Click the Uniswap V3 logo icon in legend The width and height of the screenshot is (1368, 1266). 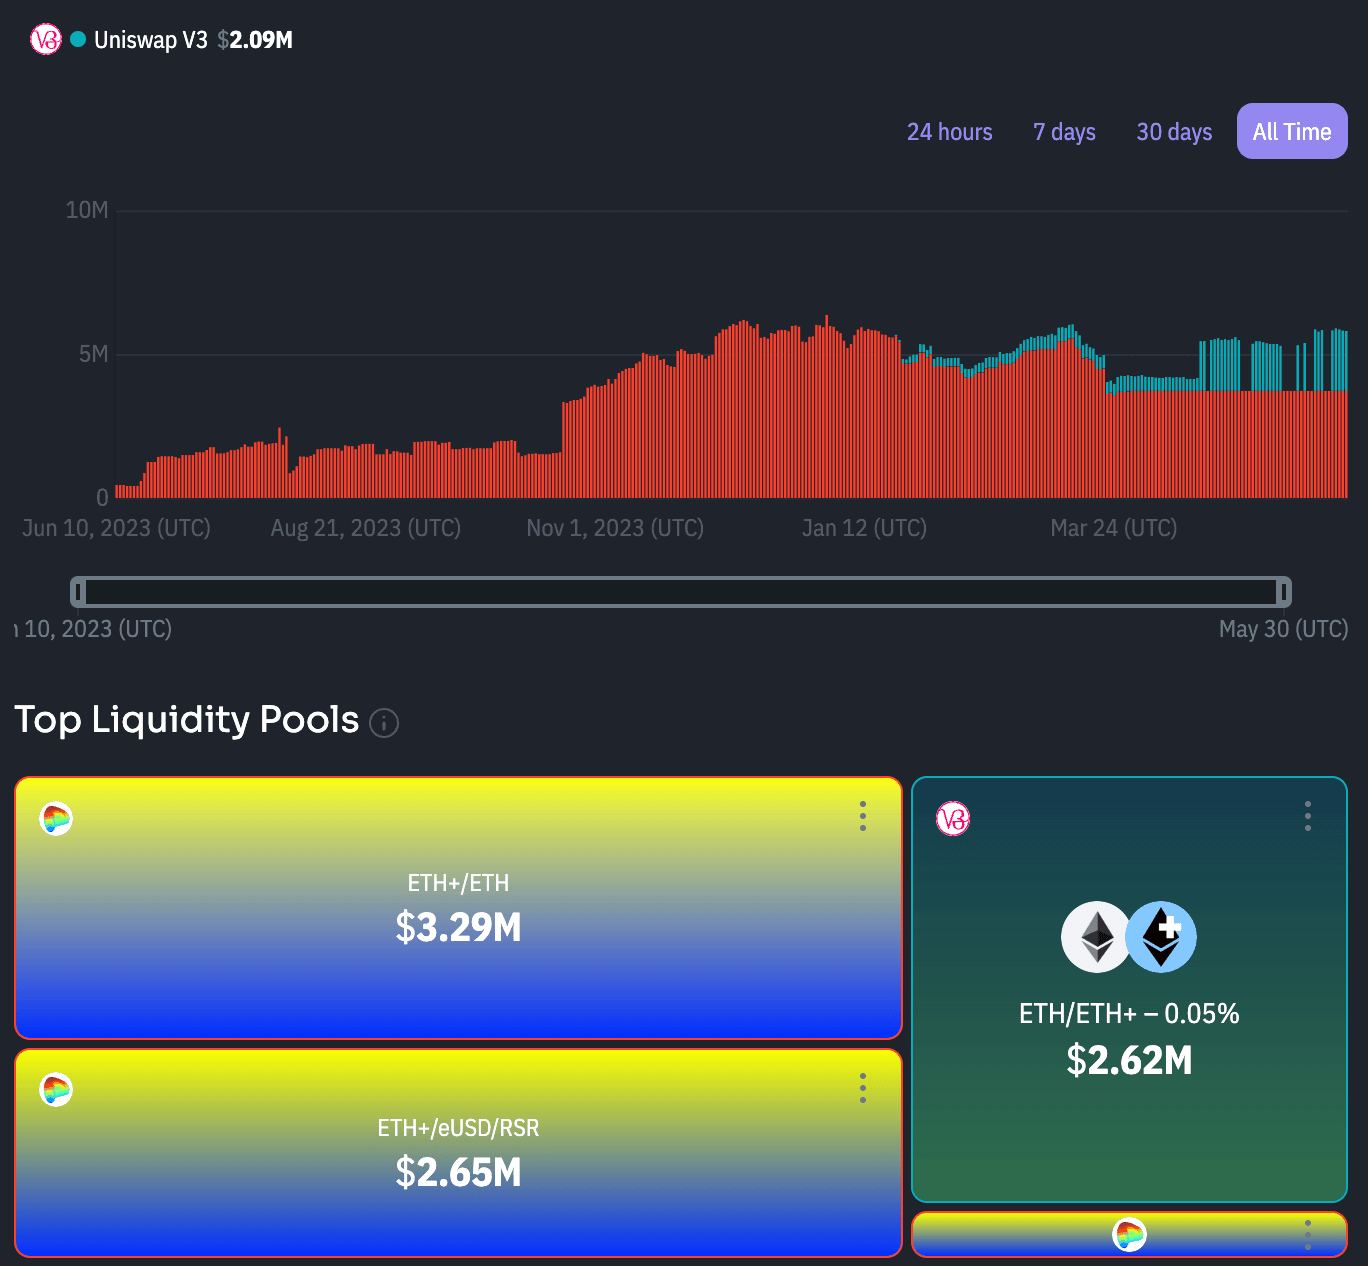46,40
